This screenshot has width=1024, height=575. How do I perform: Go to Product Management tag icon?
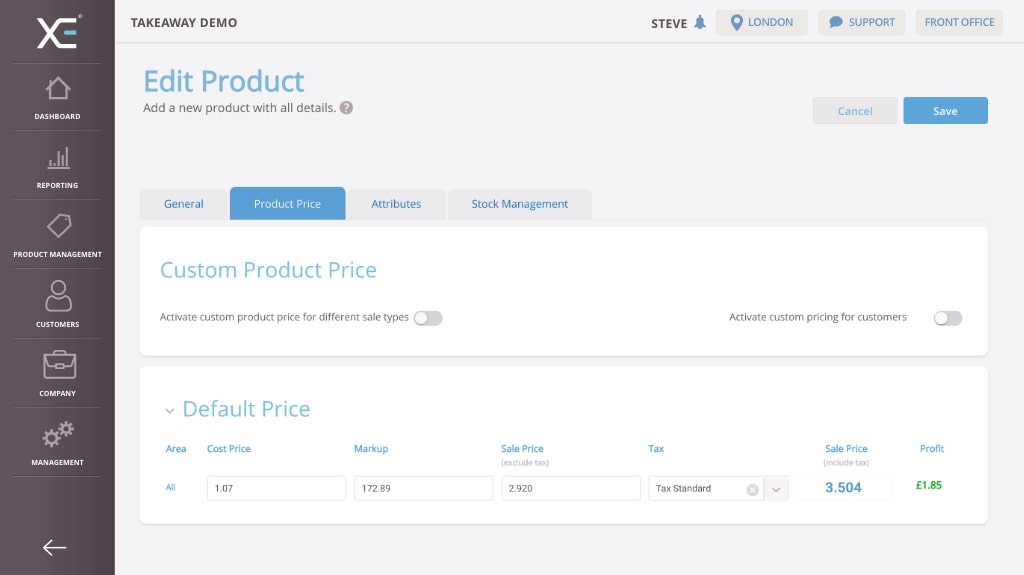[x=57, y=227]
